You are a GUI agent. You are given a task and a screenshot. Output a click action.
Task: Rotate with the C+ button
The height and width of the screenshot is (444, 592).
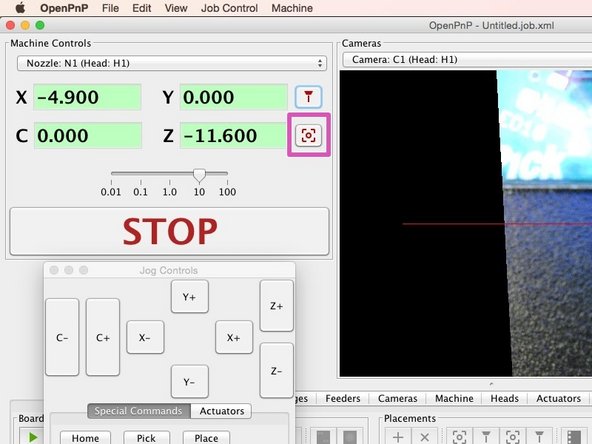(x=103, y=337)
